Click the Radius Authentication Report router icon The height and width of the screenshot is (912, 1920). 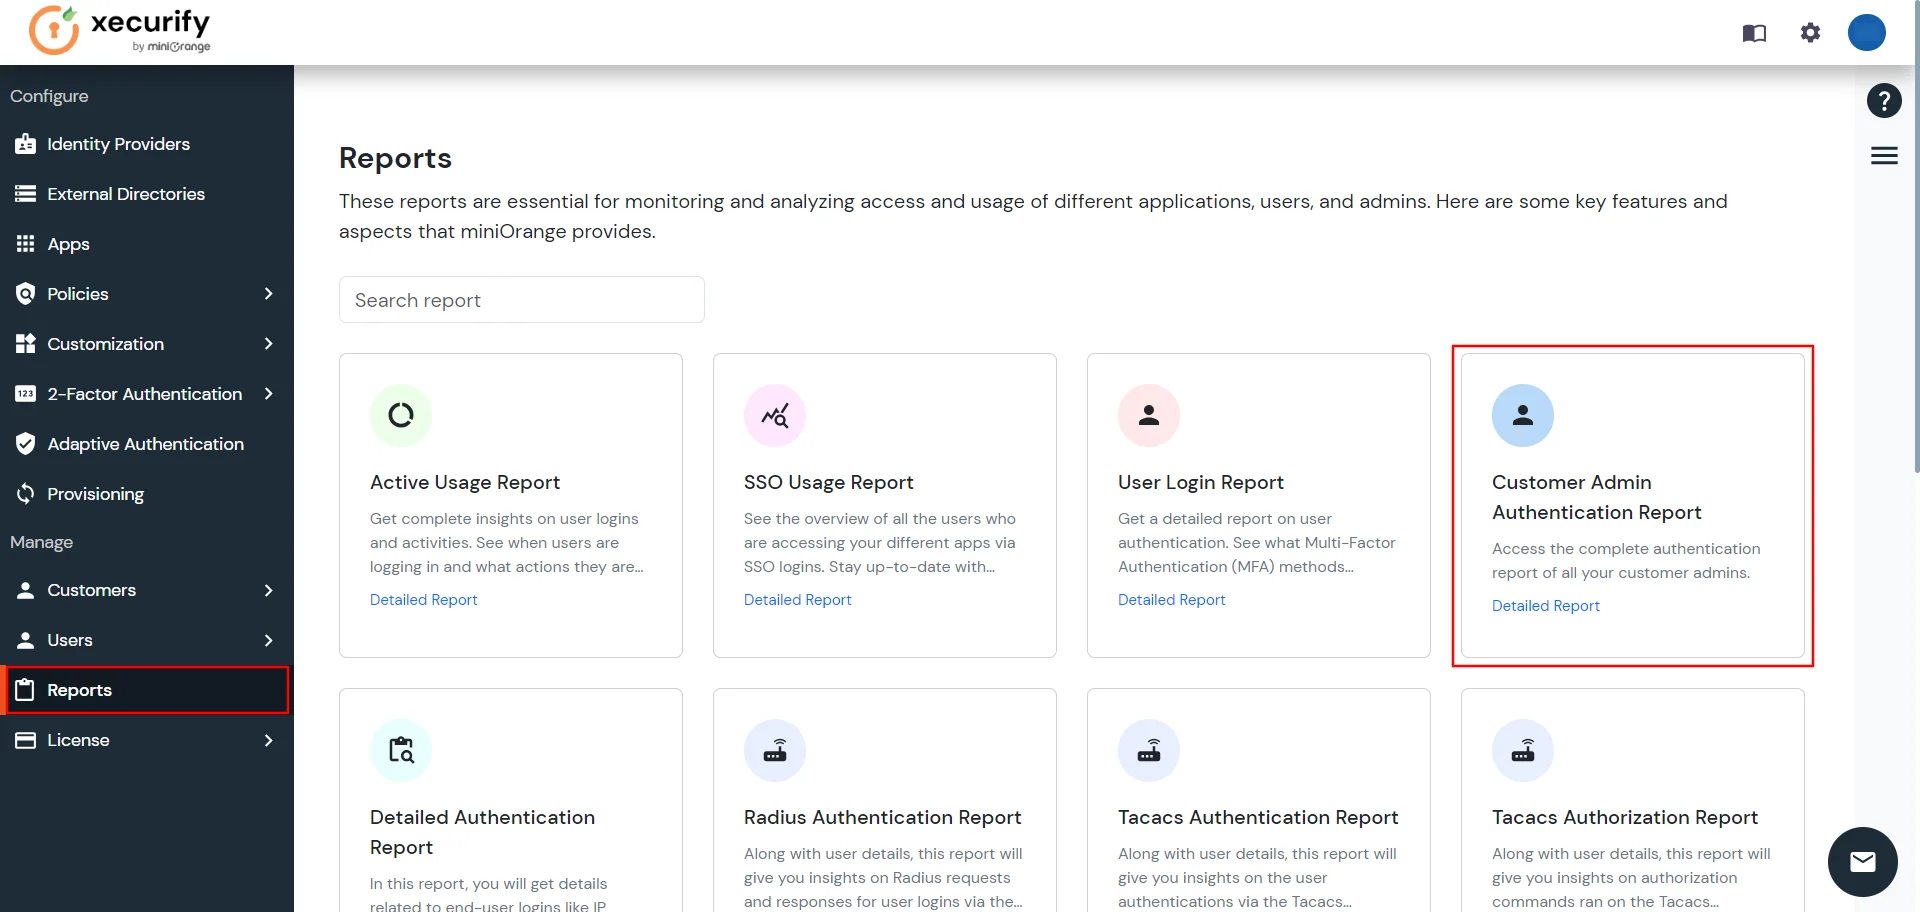[775, 750]
